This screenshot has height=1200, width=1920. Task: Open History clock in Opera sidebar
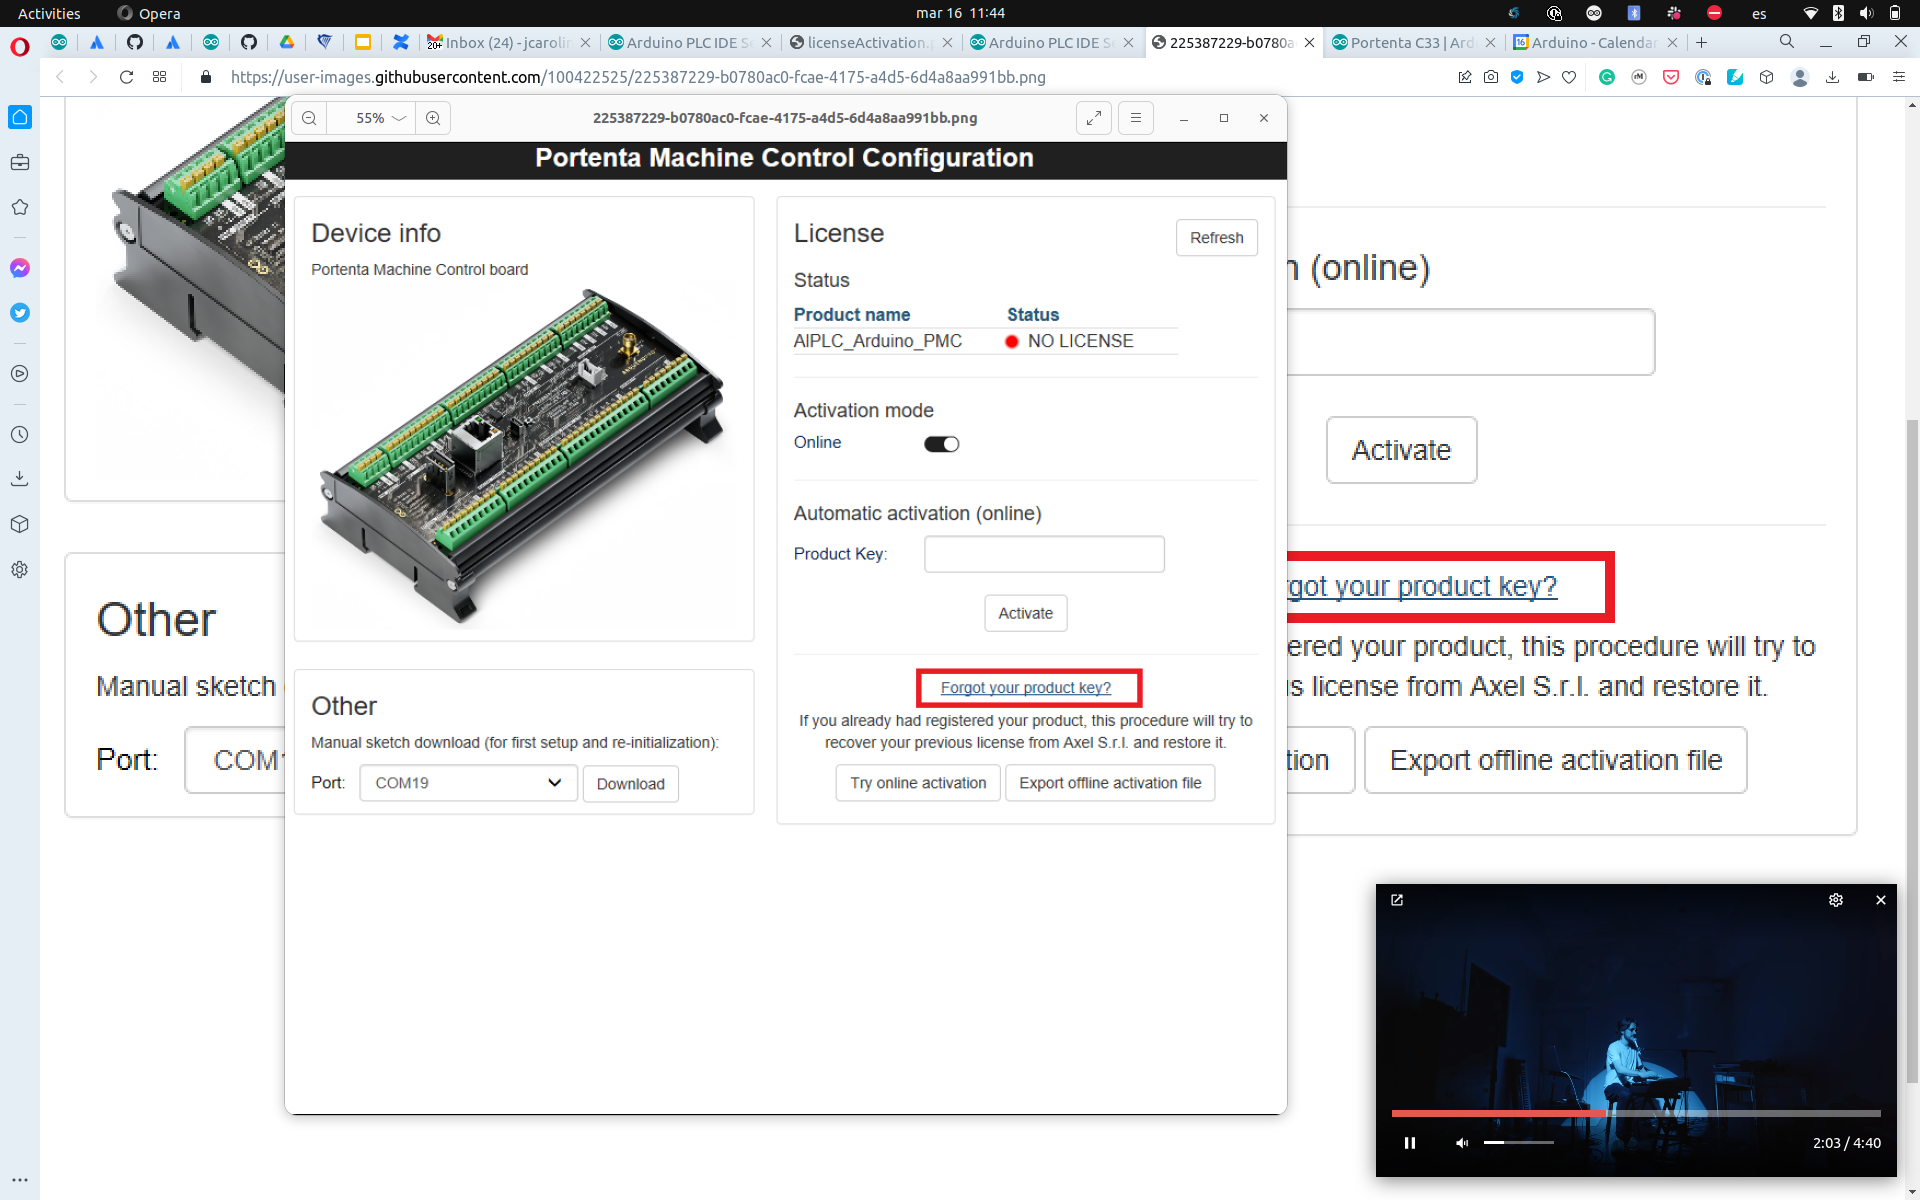[20, 435]
